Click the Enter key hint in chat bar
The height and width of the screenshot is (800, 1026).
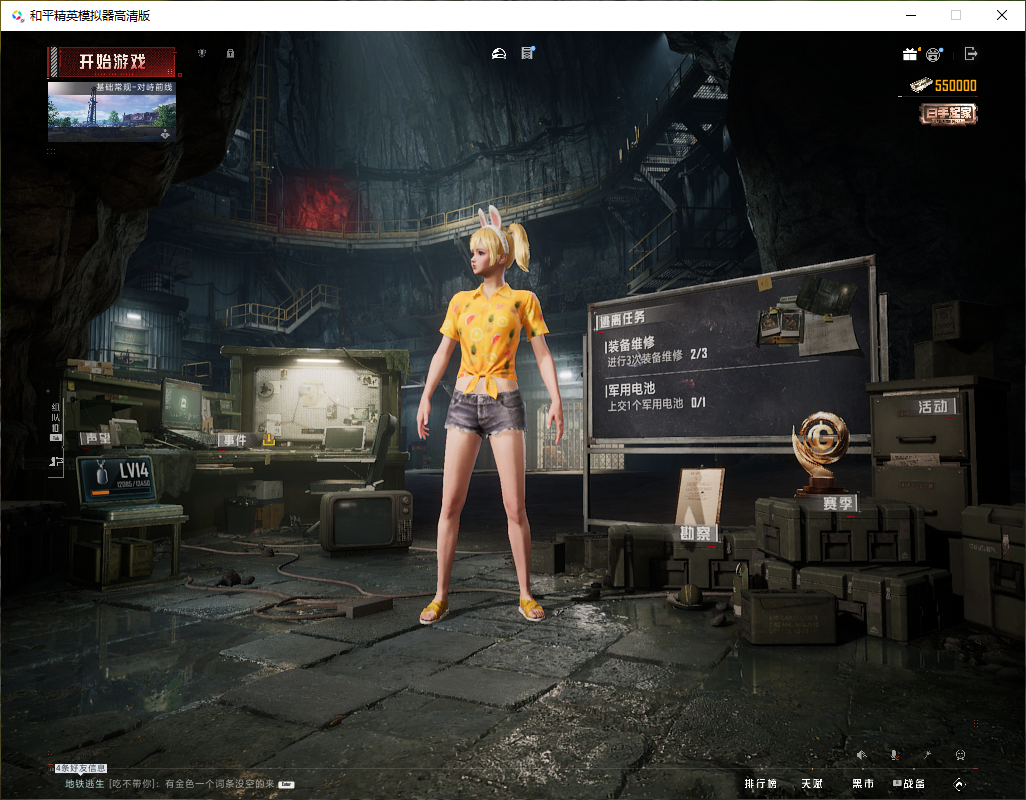(287, 784)
